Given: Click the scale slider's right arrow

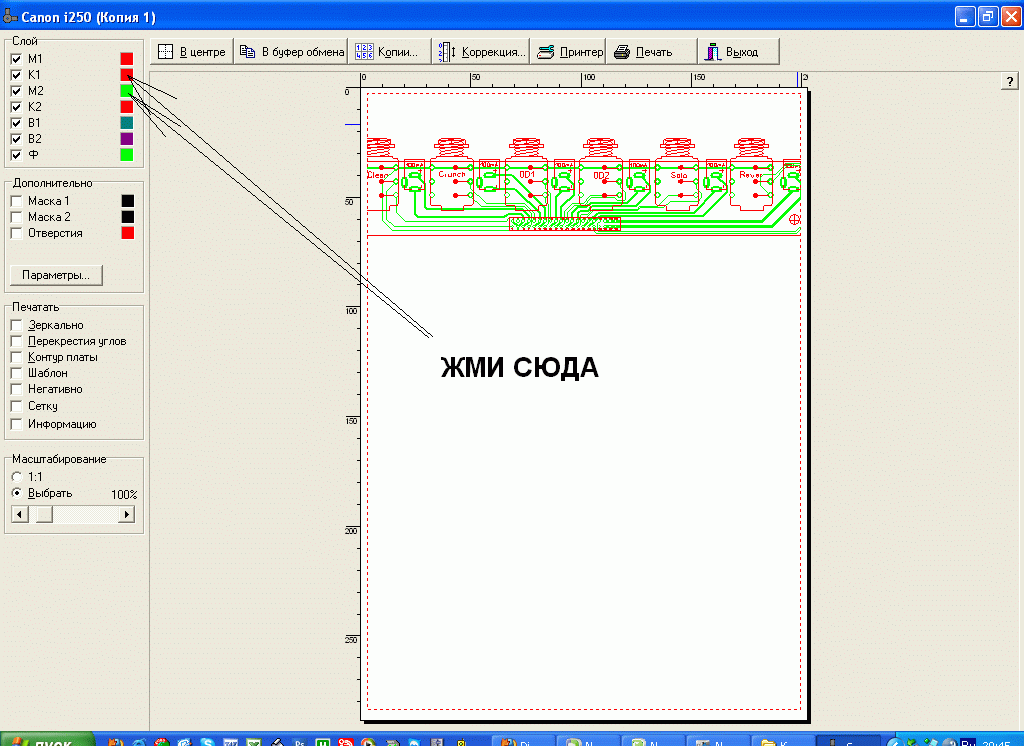Looking at the screenshot, I should [x=127, y=515].
